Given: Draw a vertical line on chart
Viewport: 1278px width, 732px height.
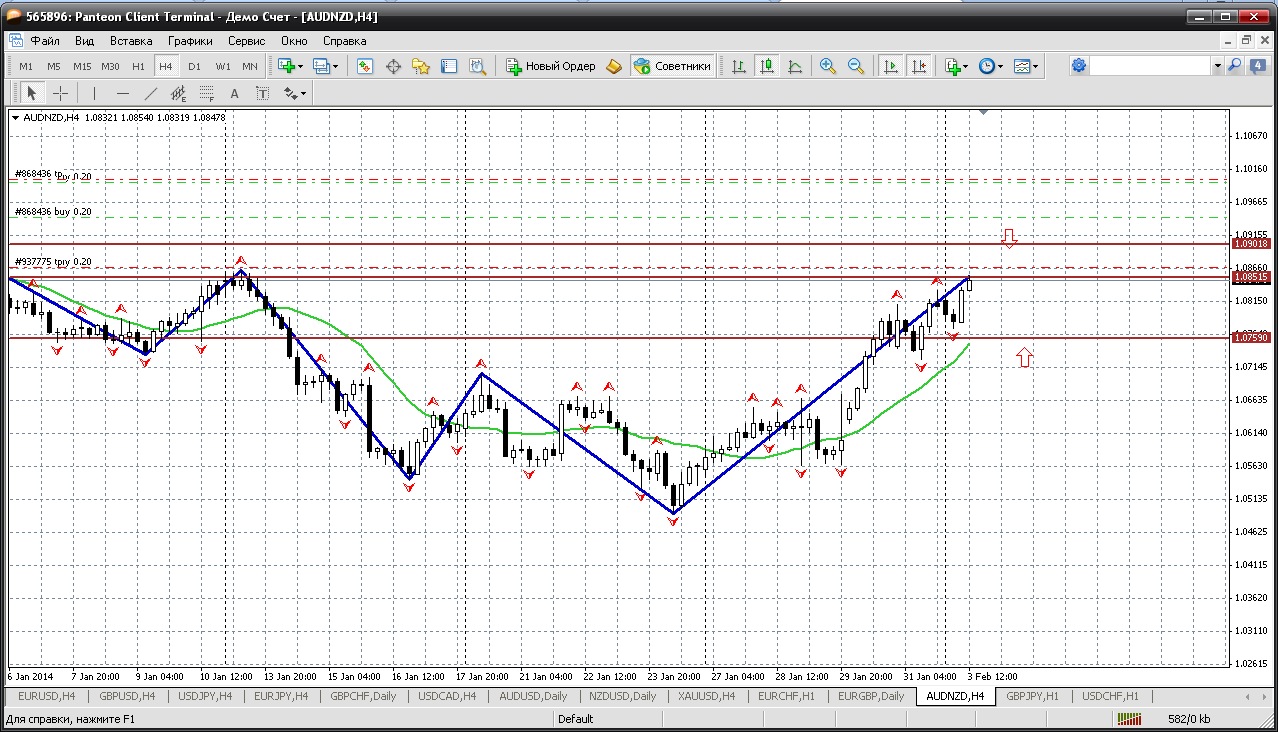Looking at the screenshot, I should 95,93.
